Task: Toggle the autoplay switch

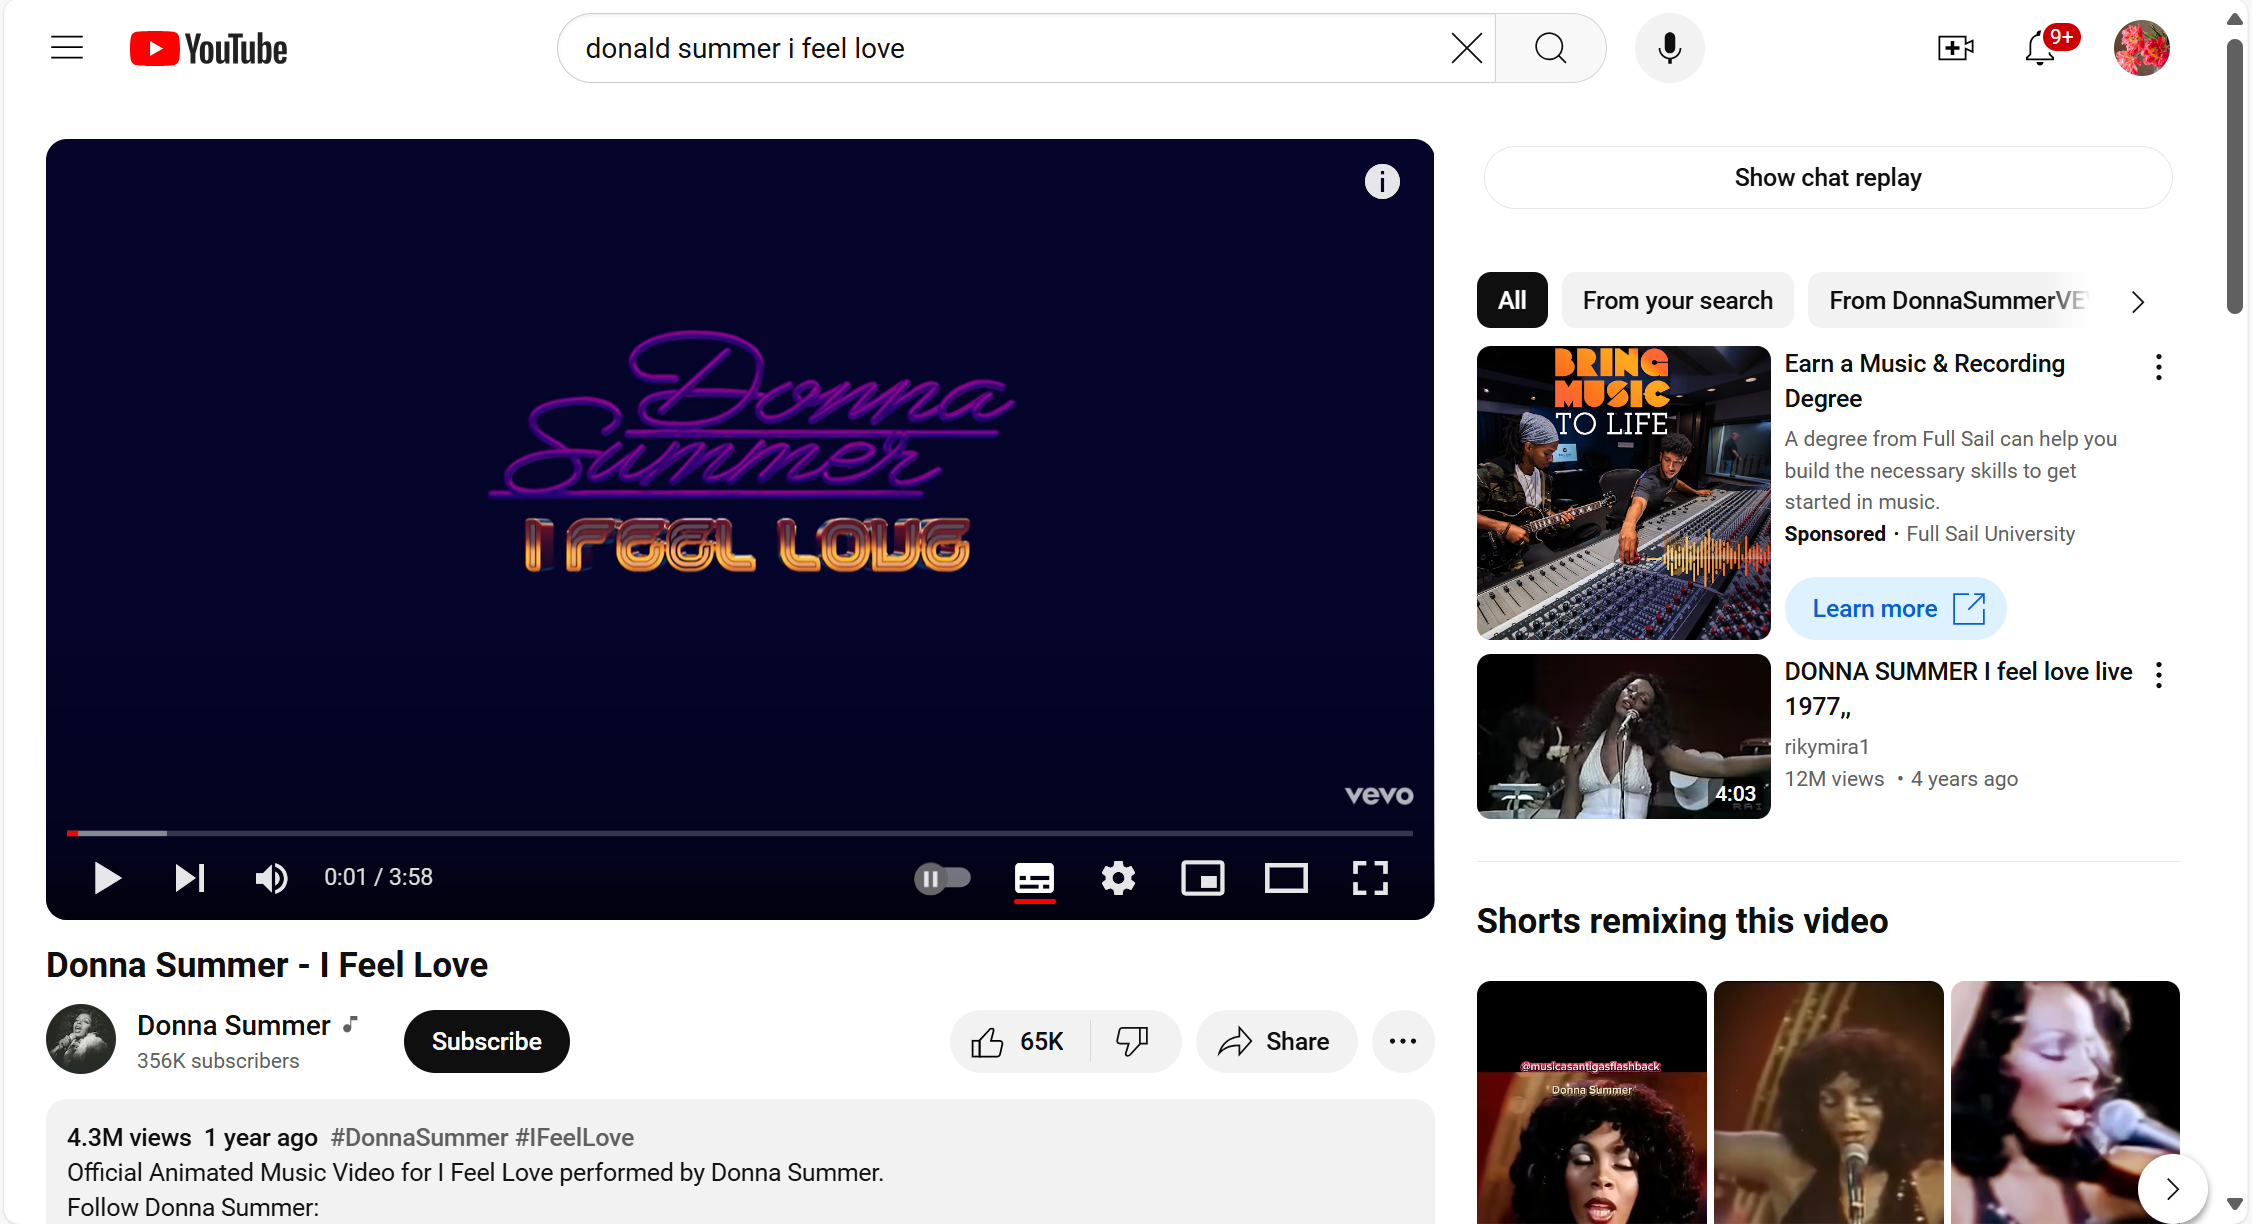Action: 942,878
